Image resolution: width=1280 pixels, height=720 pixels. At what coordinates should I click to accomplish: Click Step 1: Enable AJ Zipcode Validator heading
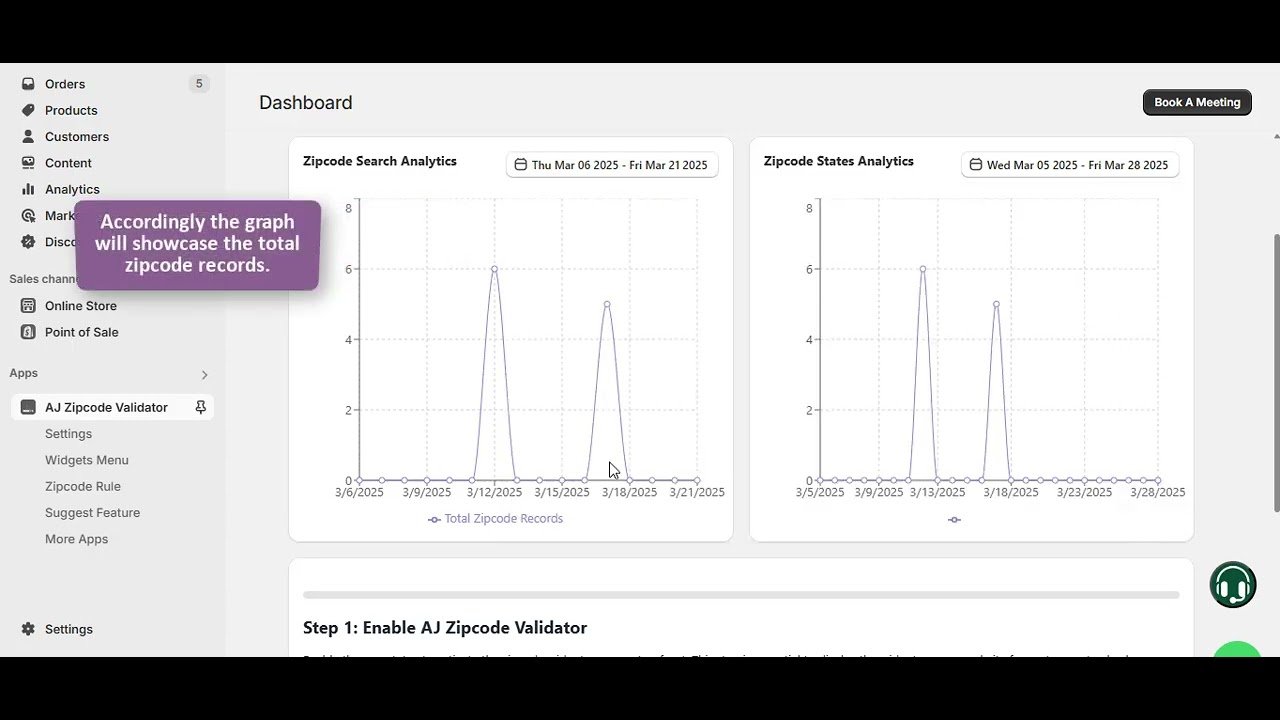tap(445, 628)
